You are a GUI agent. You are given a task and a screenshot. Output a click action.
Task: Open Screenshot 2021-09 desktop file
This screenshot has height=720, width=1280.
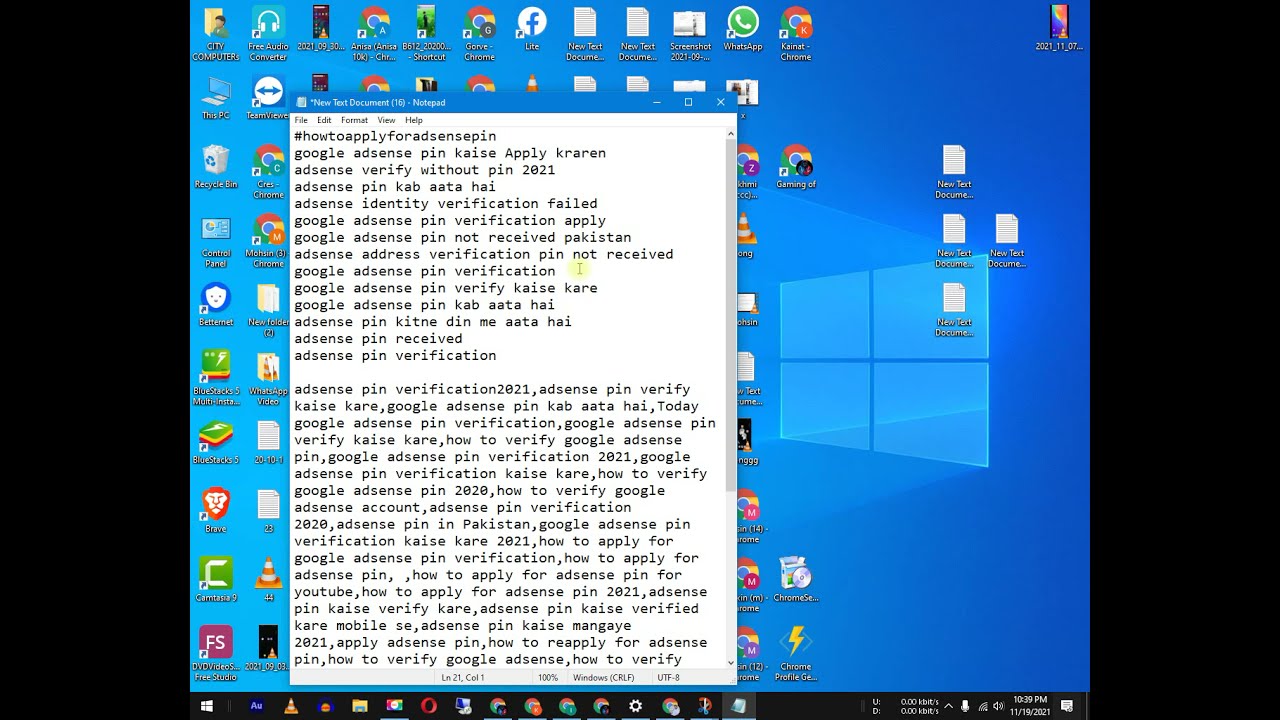[690, 34]
